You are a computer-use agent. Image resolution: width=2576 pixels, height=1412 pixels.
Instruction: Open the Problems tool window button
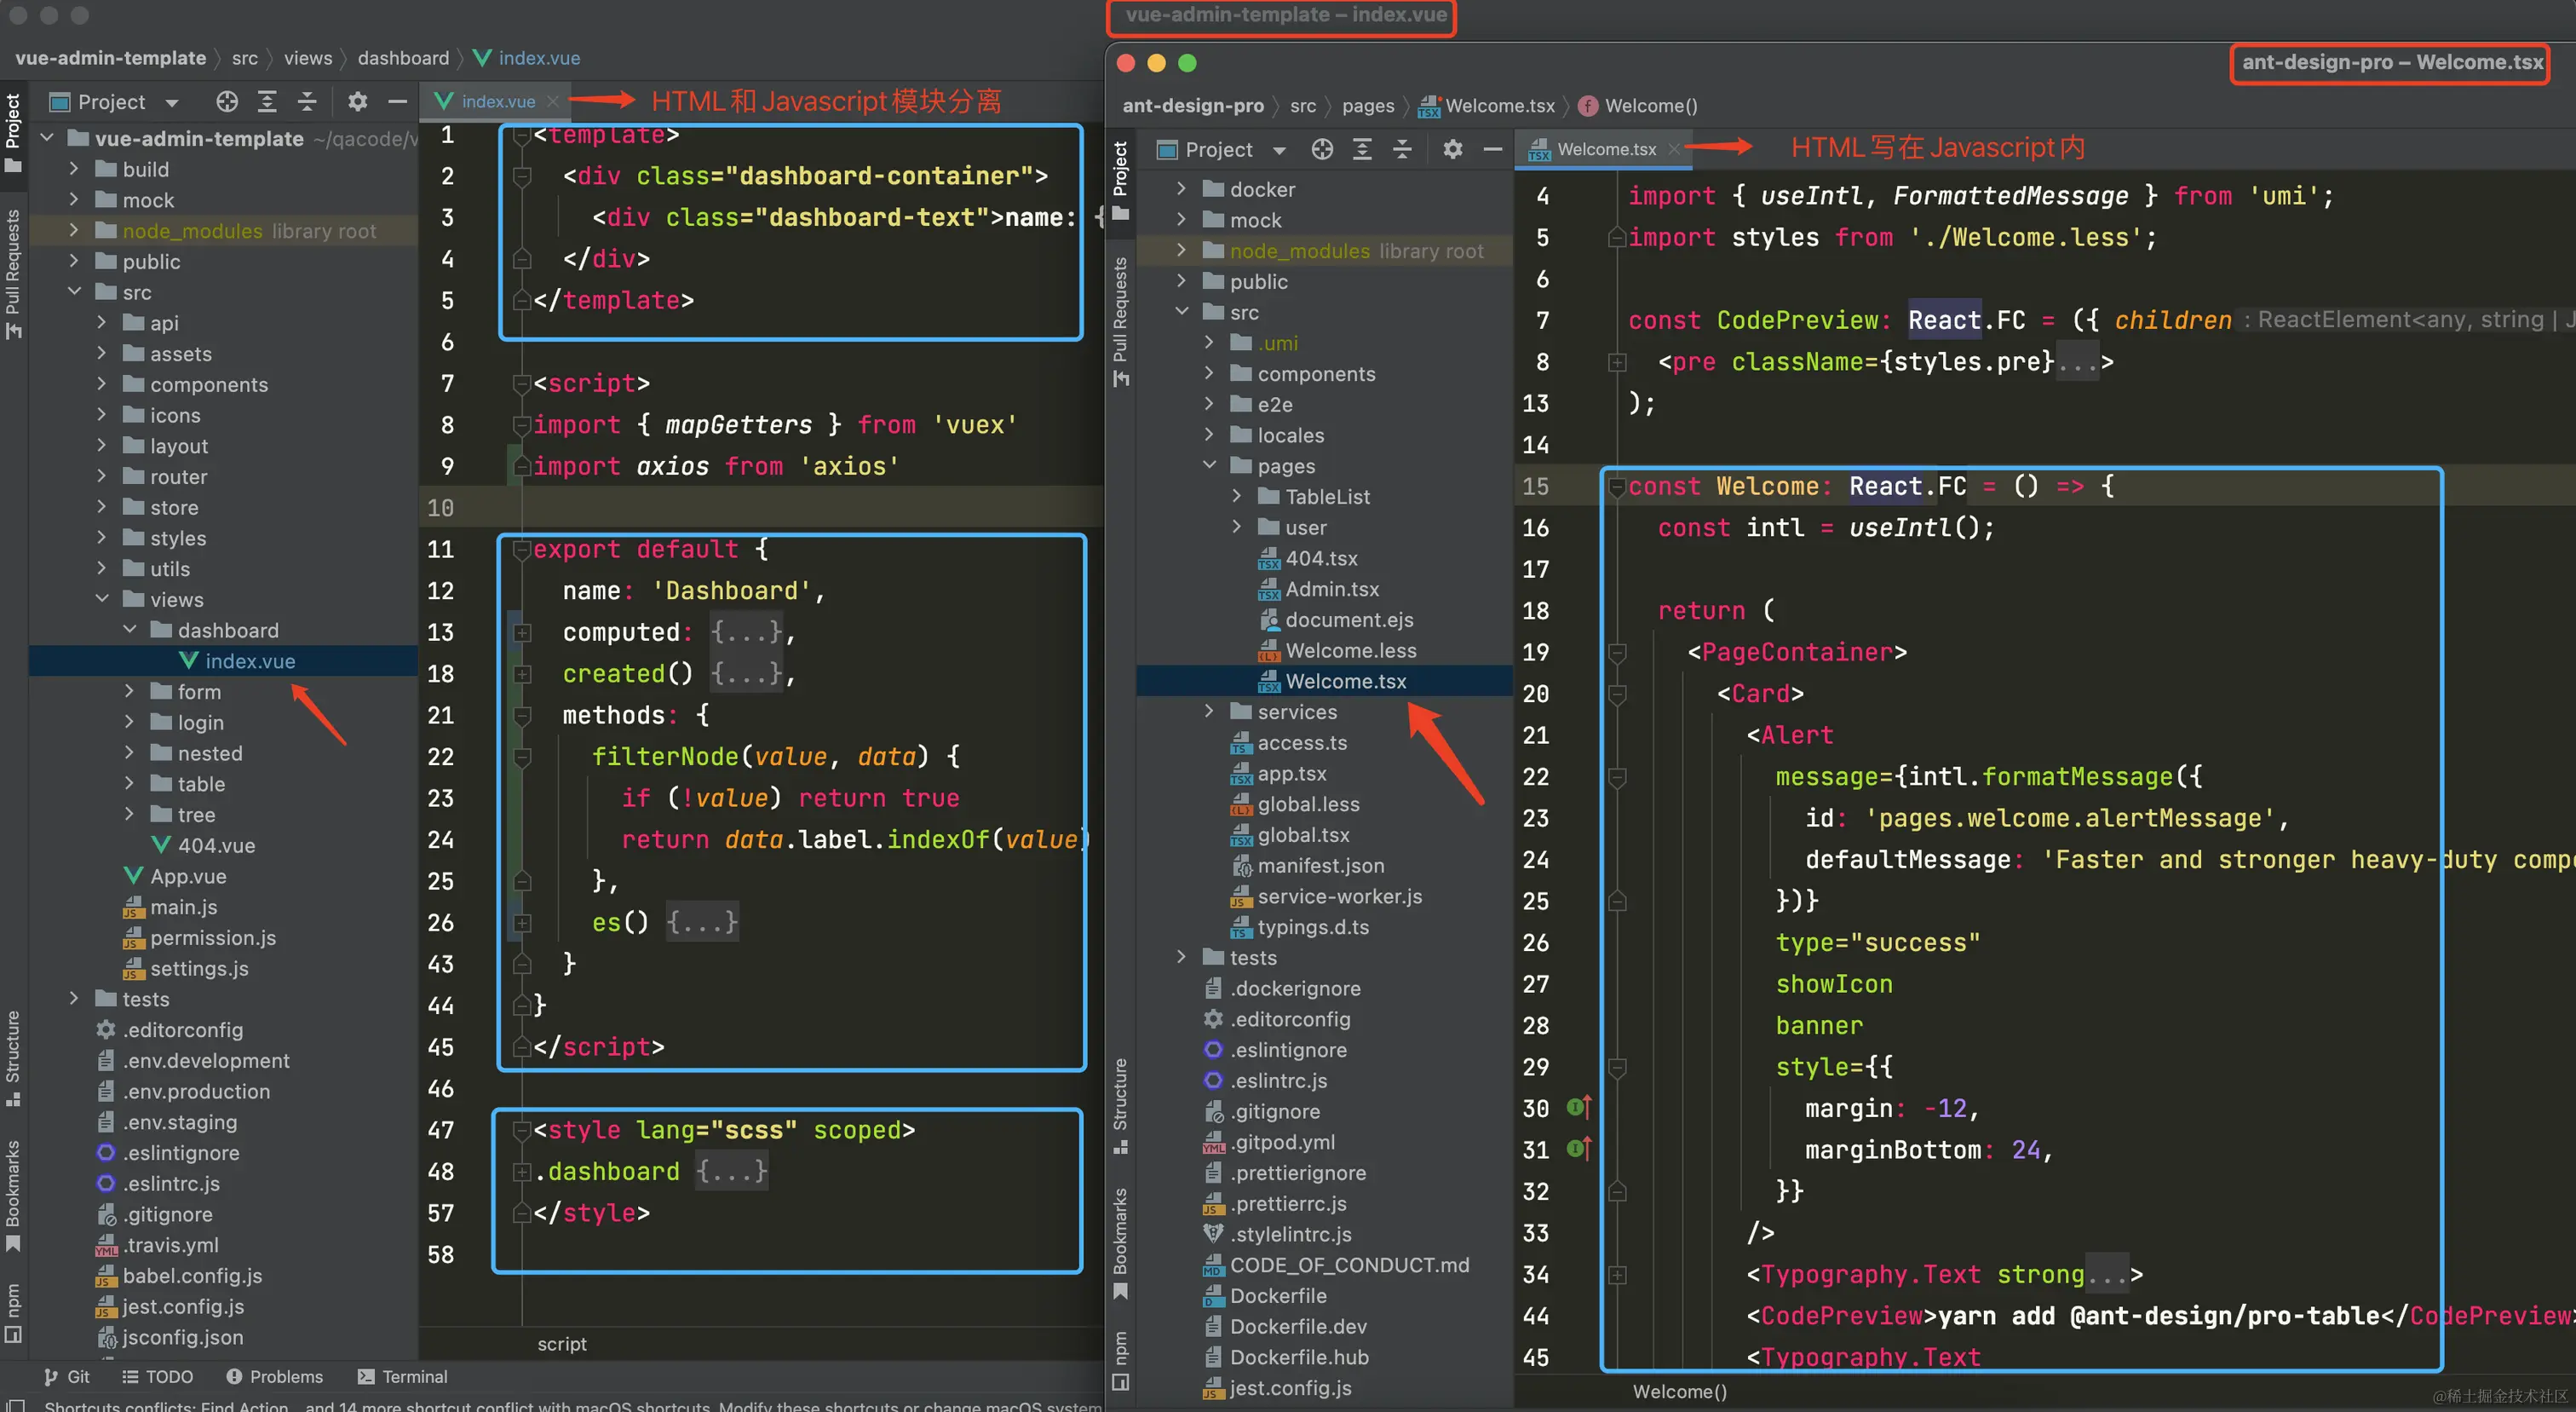(x=274, y=1376)
